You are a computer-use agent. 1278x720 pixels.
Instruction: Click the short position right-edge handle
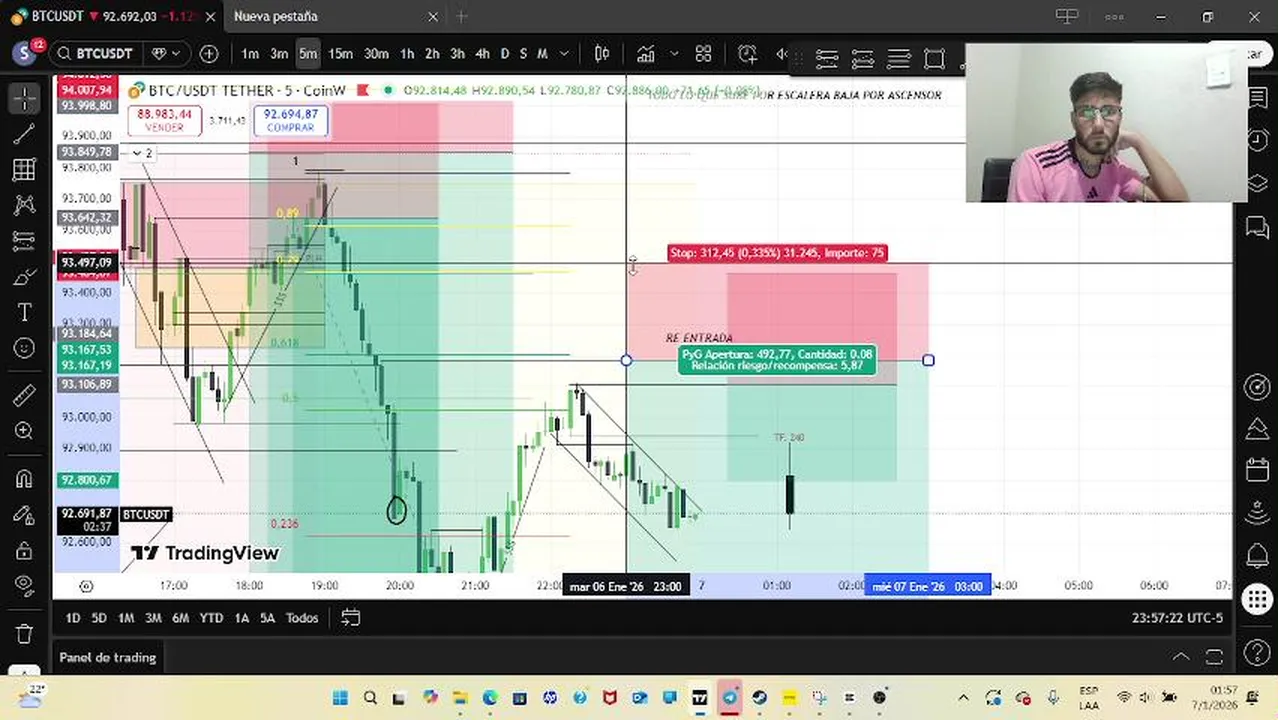pos(928,360)
